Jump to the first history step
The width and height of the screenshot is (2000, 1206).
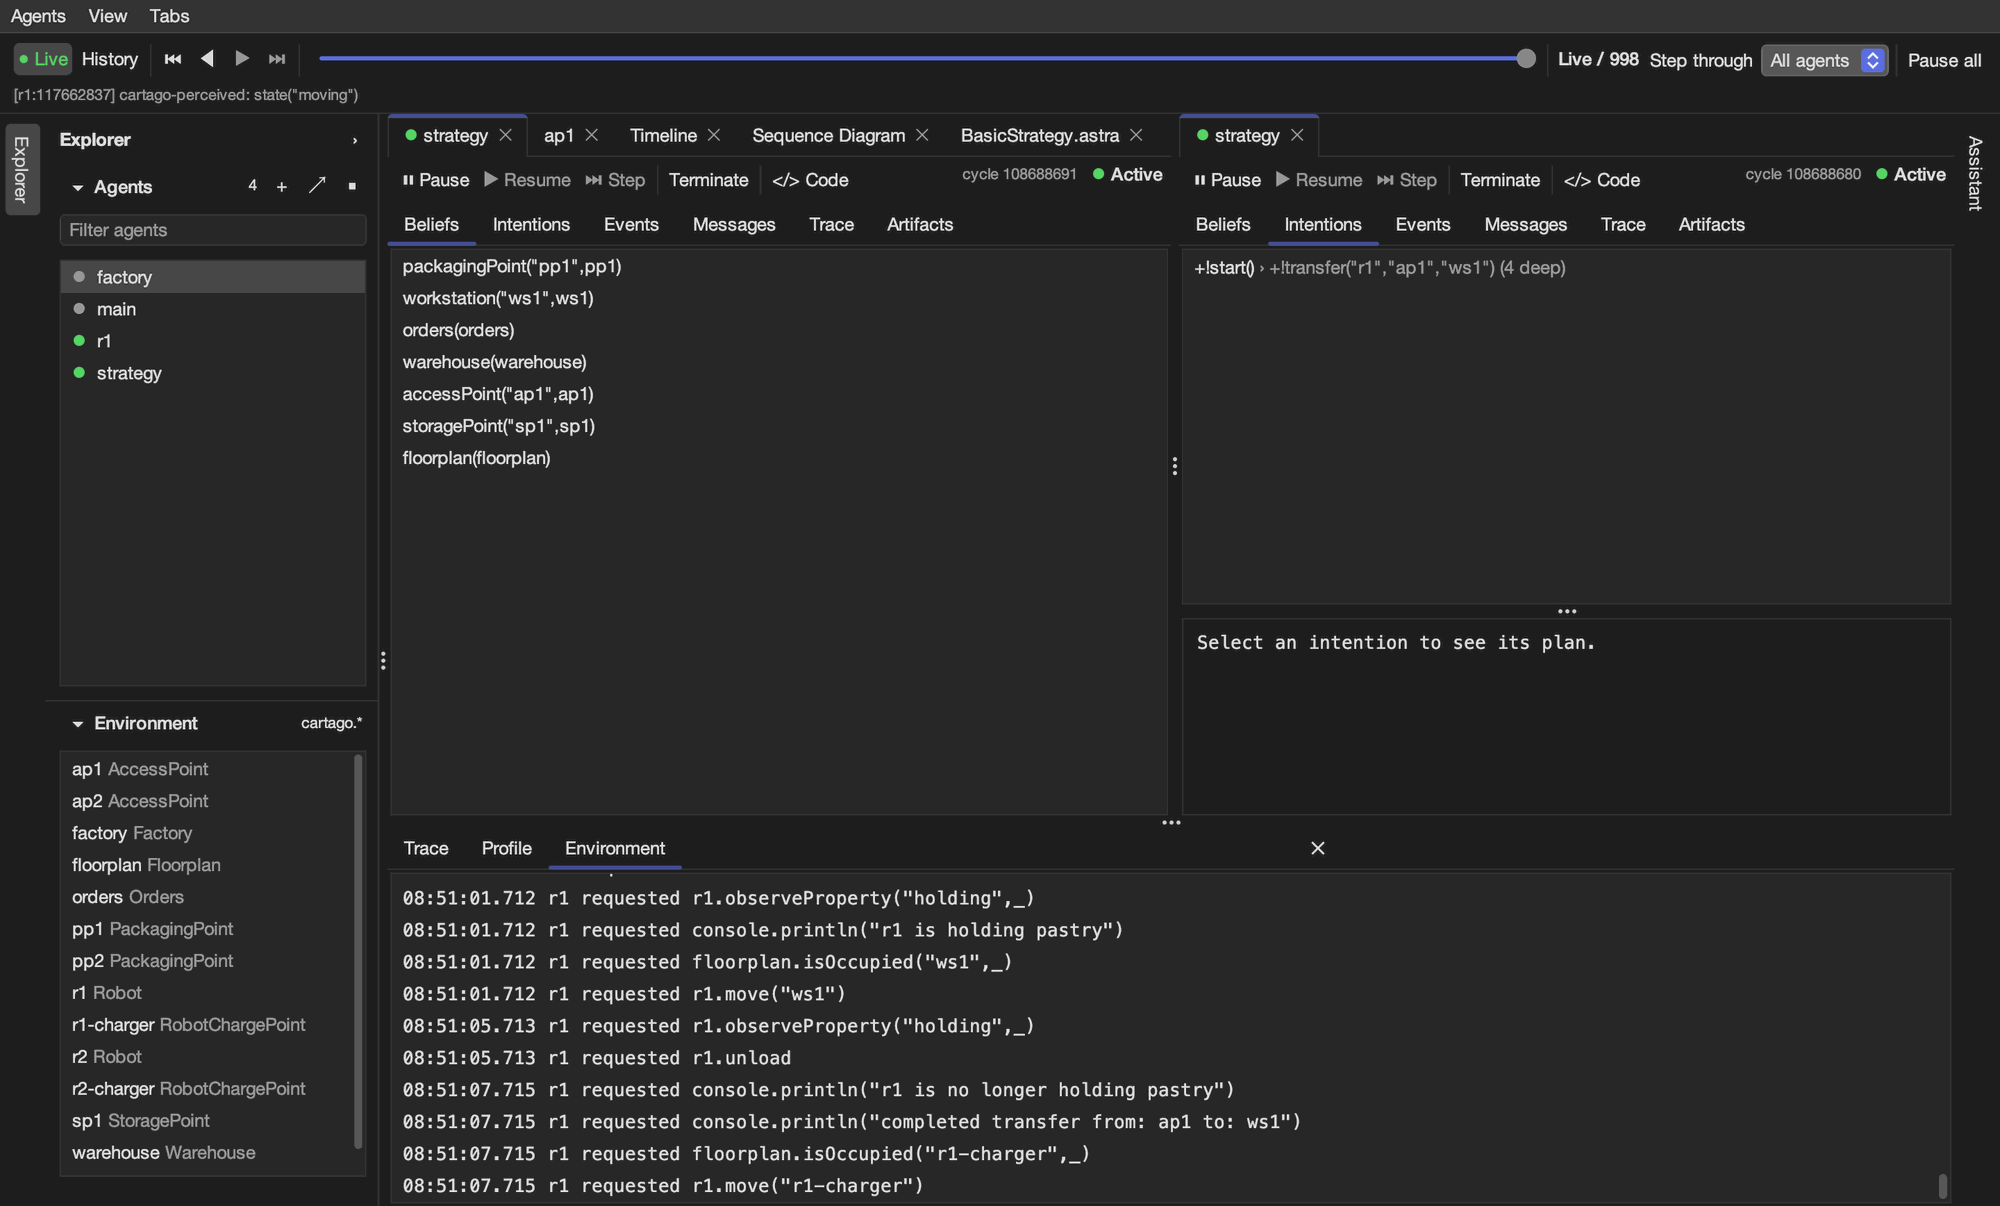[x=172, y=60]
